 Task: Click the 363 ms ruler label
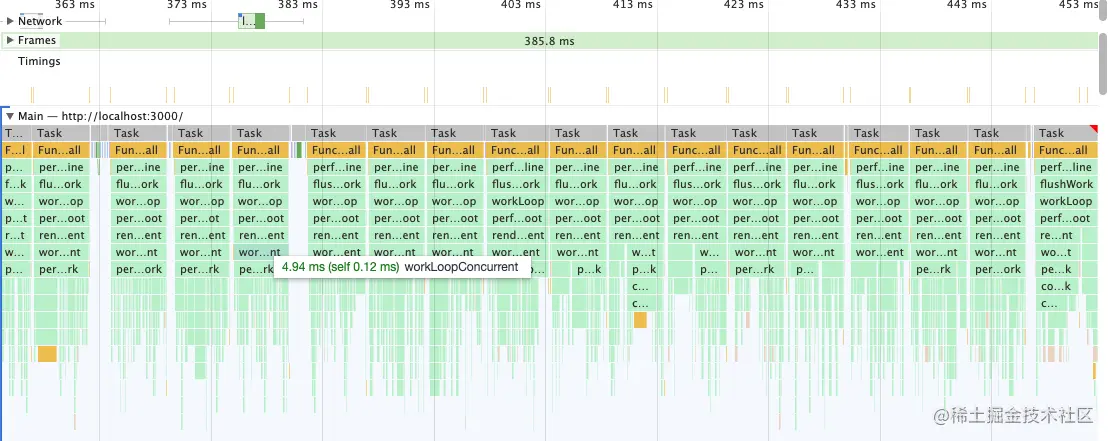click(74, 5)
